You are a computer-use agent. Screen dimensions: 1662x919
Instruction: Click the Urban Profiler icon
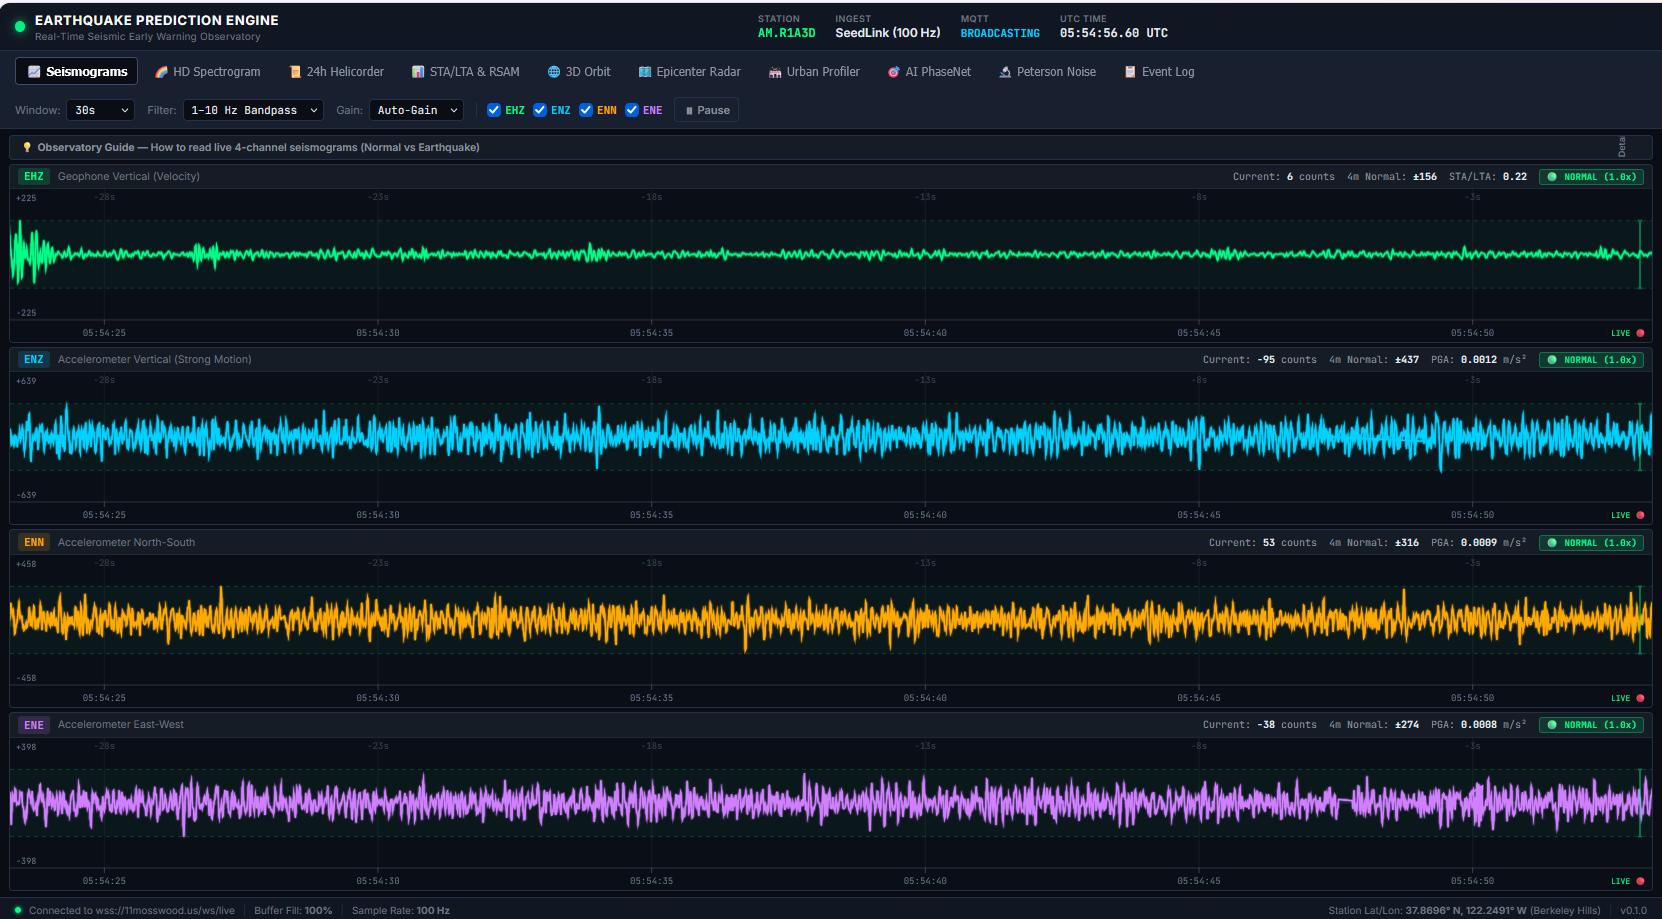tap(775, 72)
